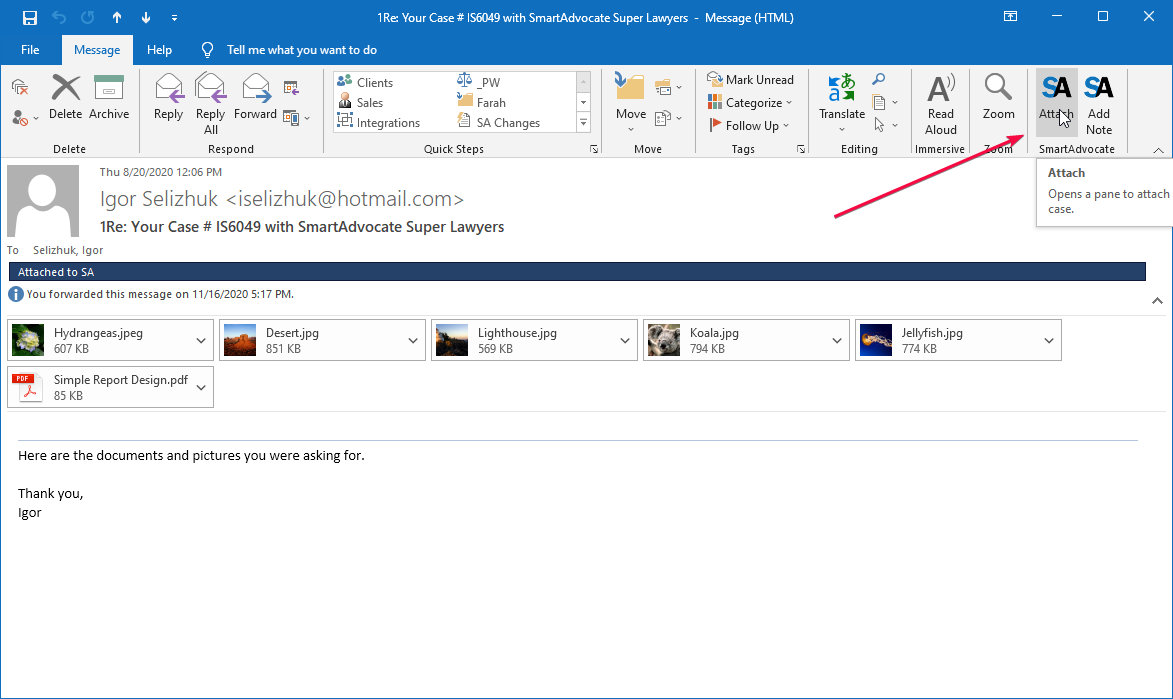Expand the Categorize dropdown

[x=788, y=103]
